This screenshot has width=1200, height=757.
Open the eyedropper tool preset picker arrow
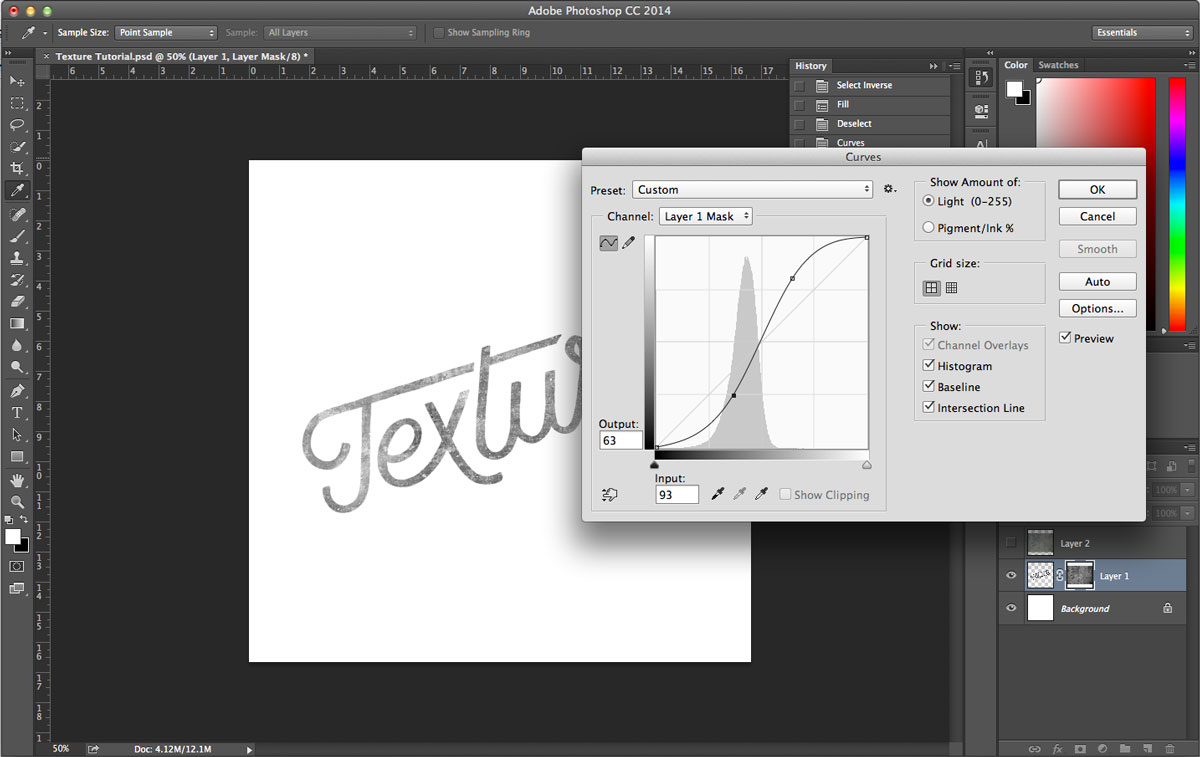point(45,33)
